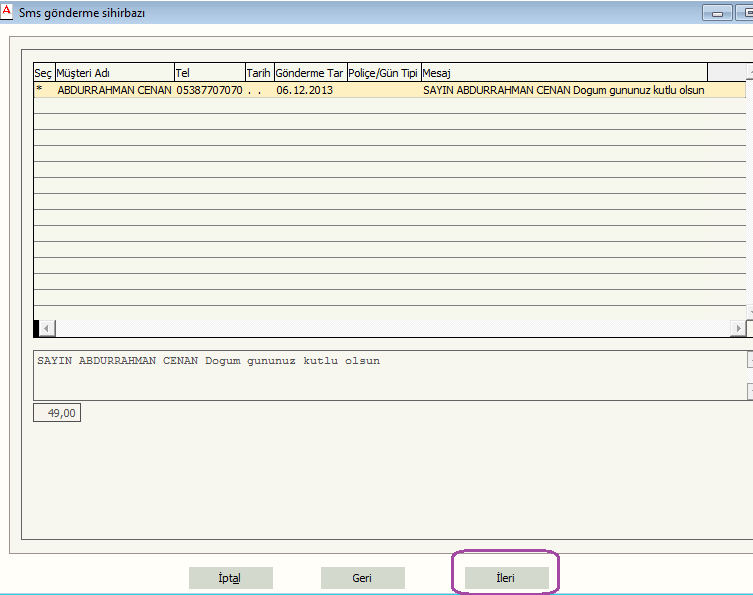Screen dimensions: 753x595
Task: Click the İleri button to proceed
Action: point(506,578)
